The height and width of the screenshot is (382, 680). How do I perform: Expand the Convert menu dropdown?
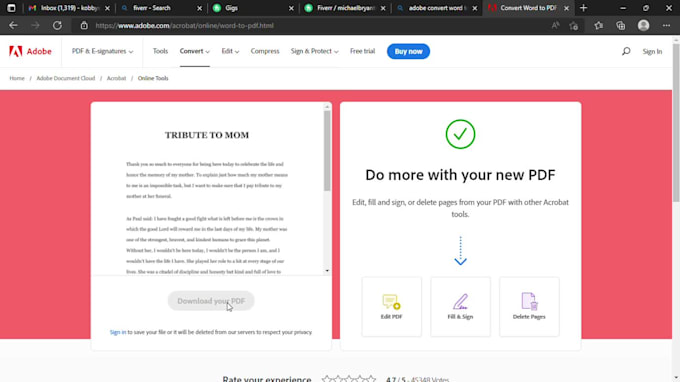click(x=195, y=51)
